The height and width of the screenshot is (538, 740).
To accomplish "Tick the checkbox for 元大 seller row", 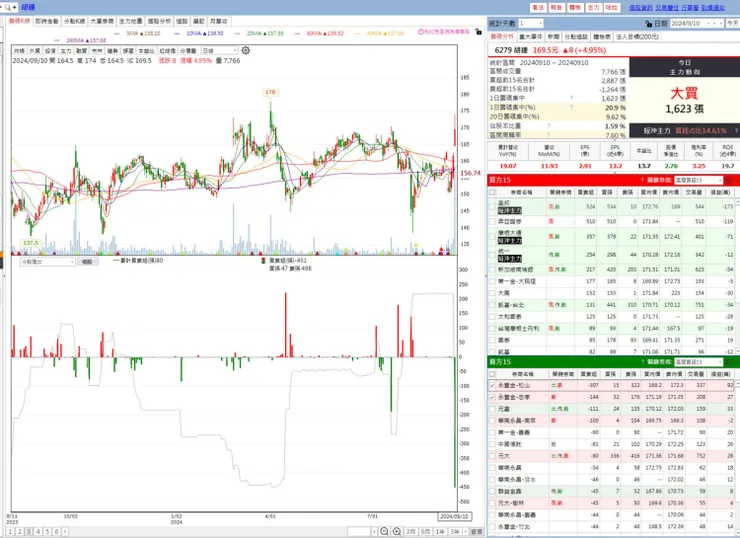I will pyautogui.click(x=492, y=456).
